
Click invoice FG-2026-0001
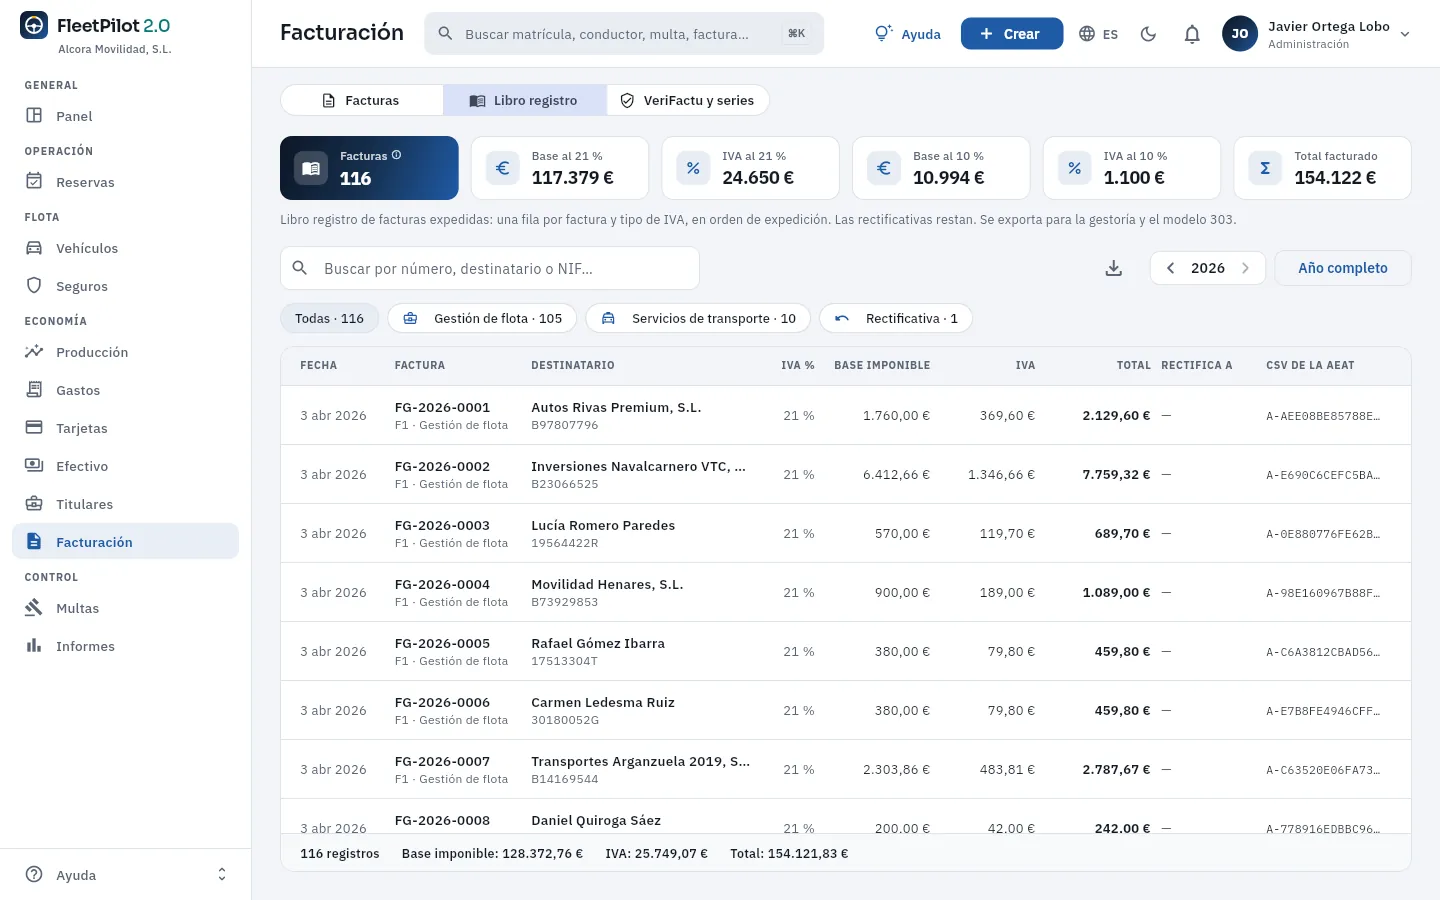point(442,408)
